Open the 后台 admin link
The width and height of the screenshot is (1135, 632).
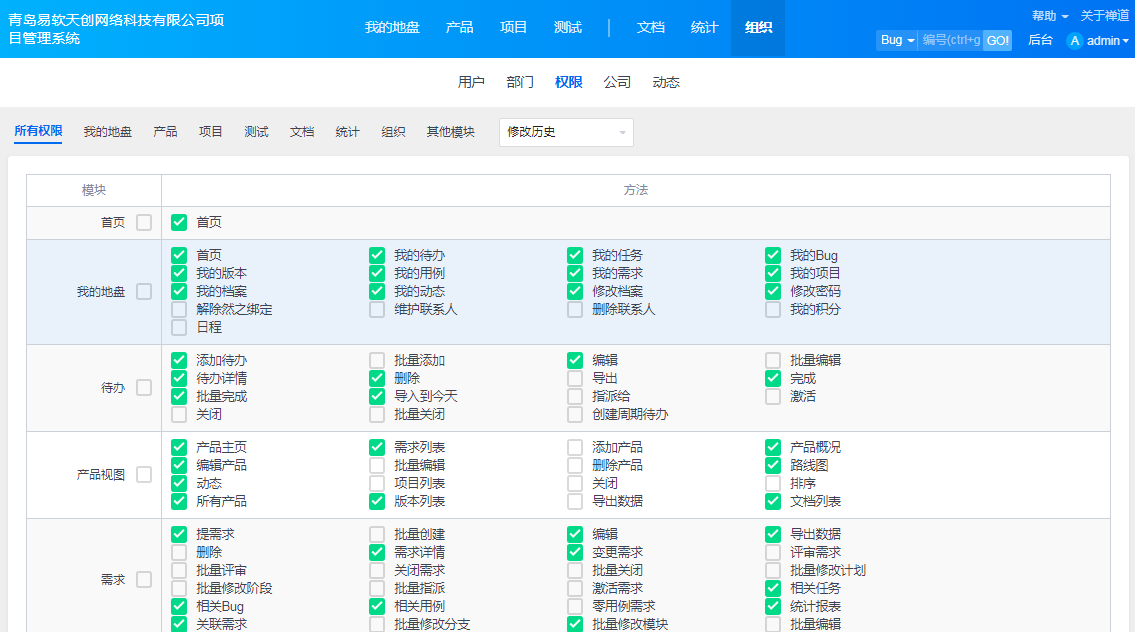tap(1040, 41)
